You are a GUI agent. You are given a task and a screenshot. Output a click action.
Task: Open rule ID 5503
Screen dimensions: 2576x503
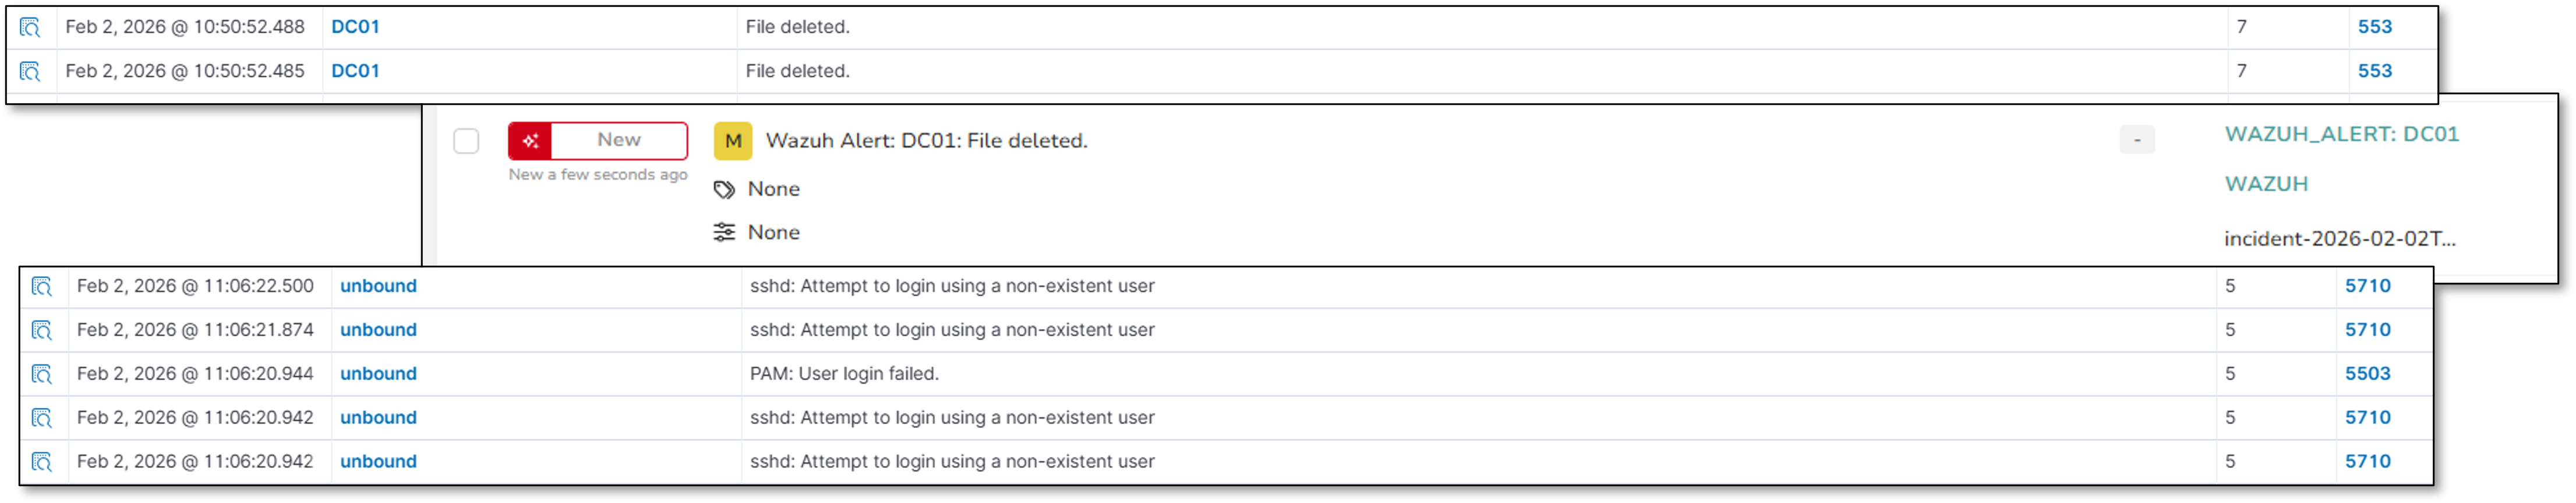(2367, 374)
